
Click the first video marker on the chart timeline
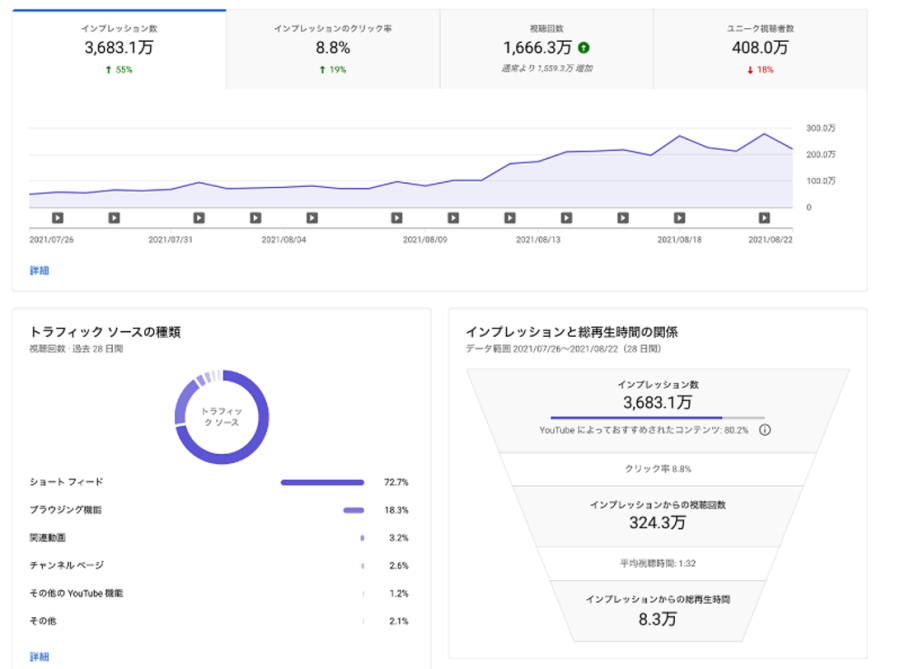click(57, 217)
